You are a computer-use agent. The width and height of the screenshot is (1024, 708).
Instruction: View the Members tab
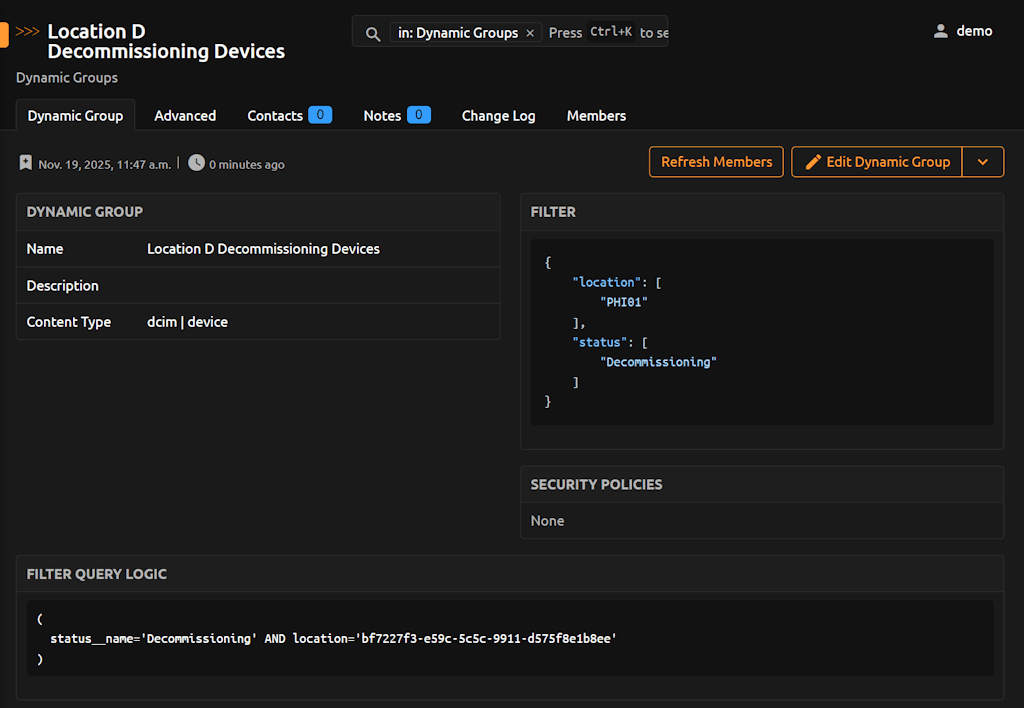coord(596,116)
